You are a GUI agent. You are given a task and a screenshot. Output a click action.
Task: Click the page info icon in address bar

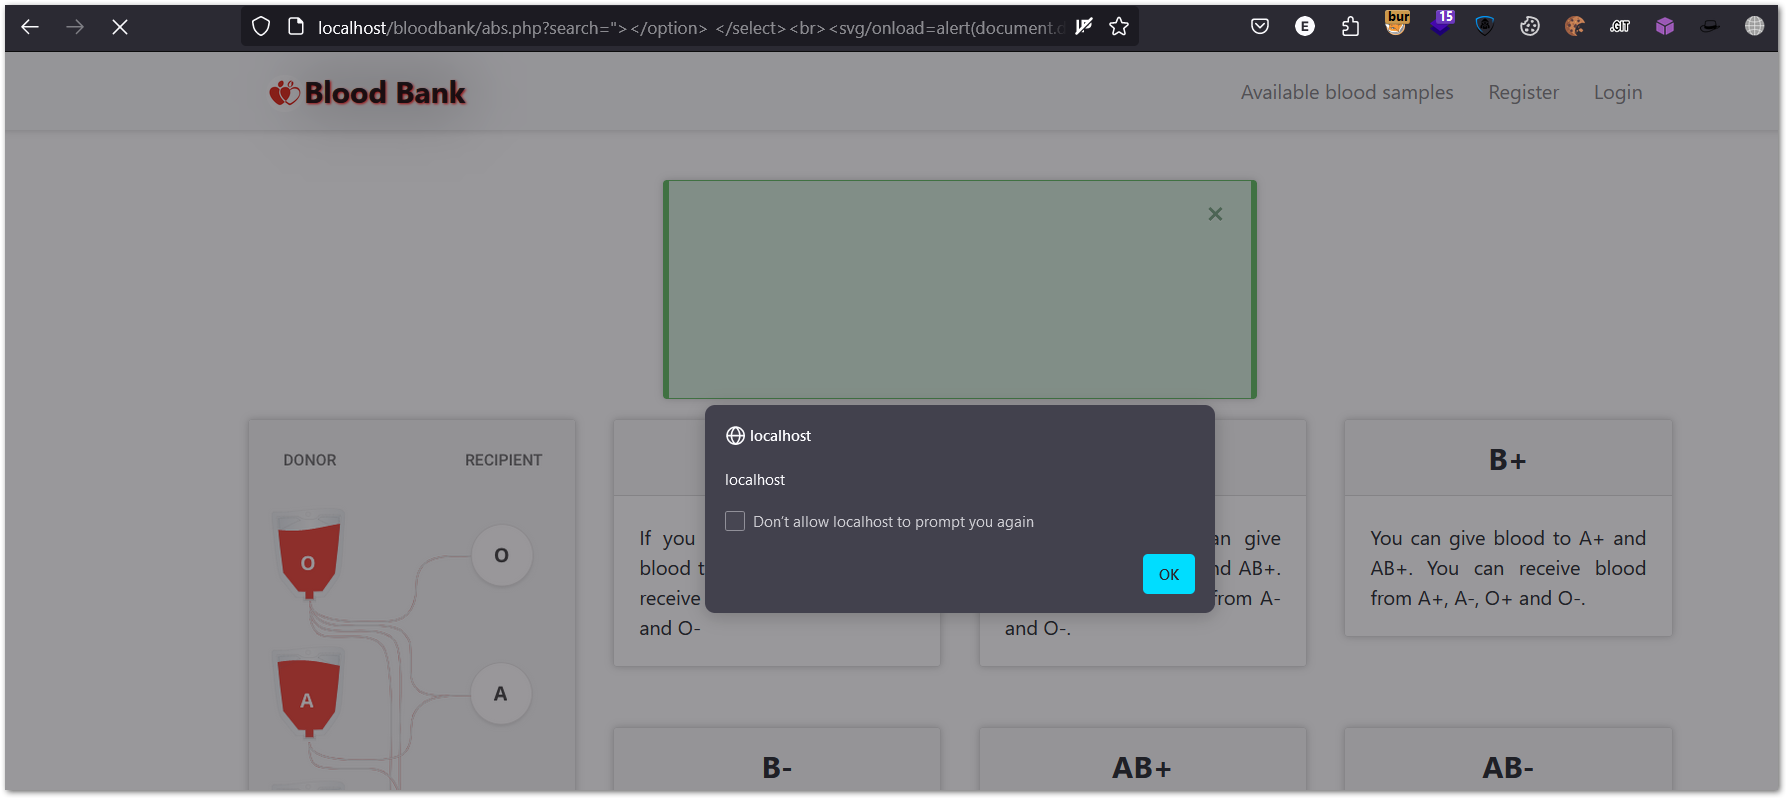pos(296,27)
